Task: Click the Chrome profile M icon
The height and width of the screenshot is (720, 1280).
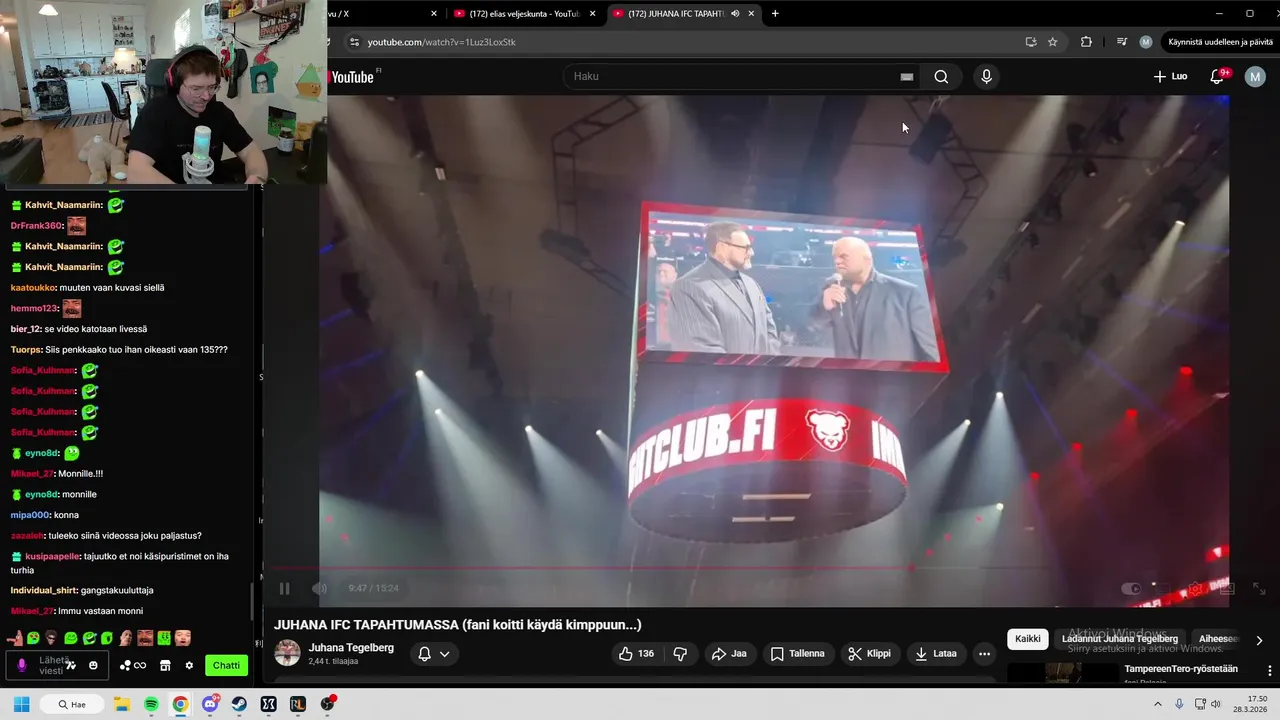Action: pyautogui.click(x=1146, y=42)
